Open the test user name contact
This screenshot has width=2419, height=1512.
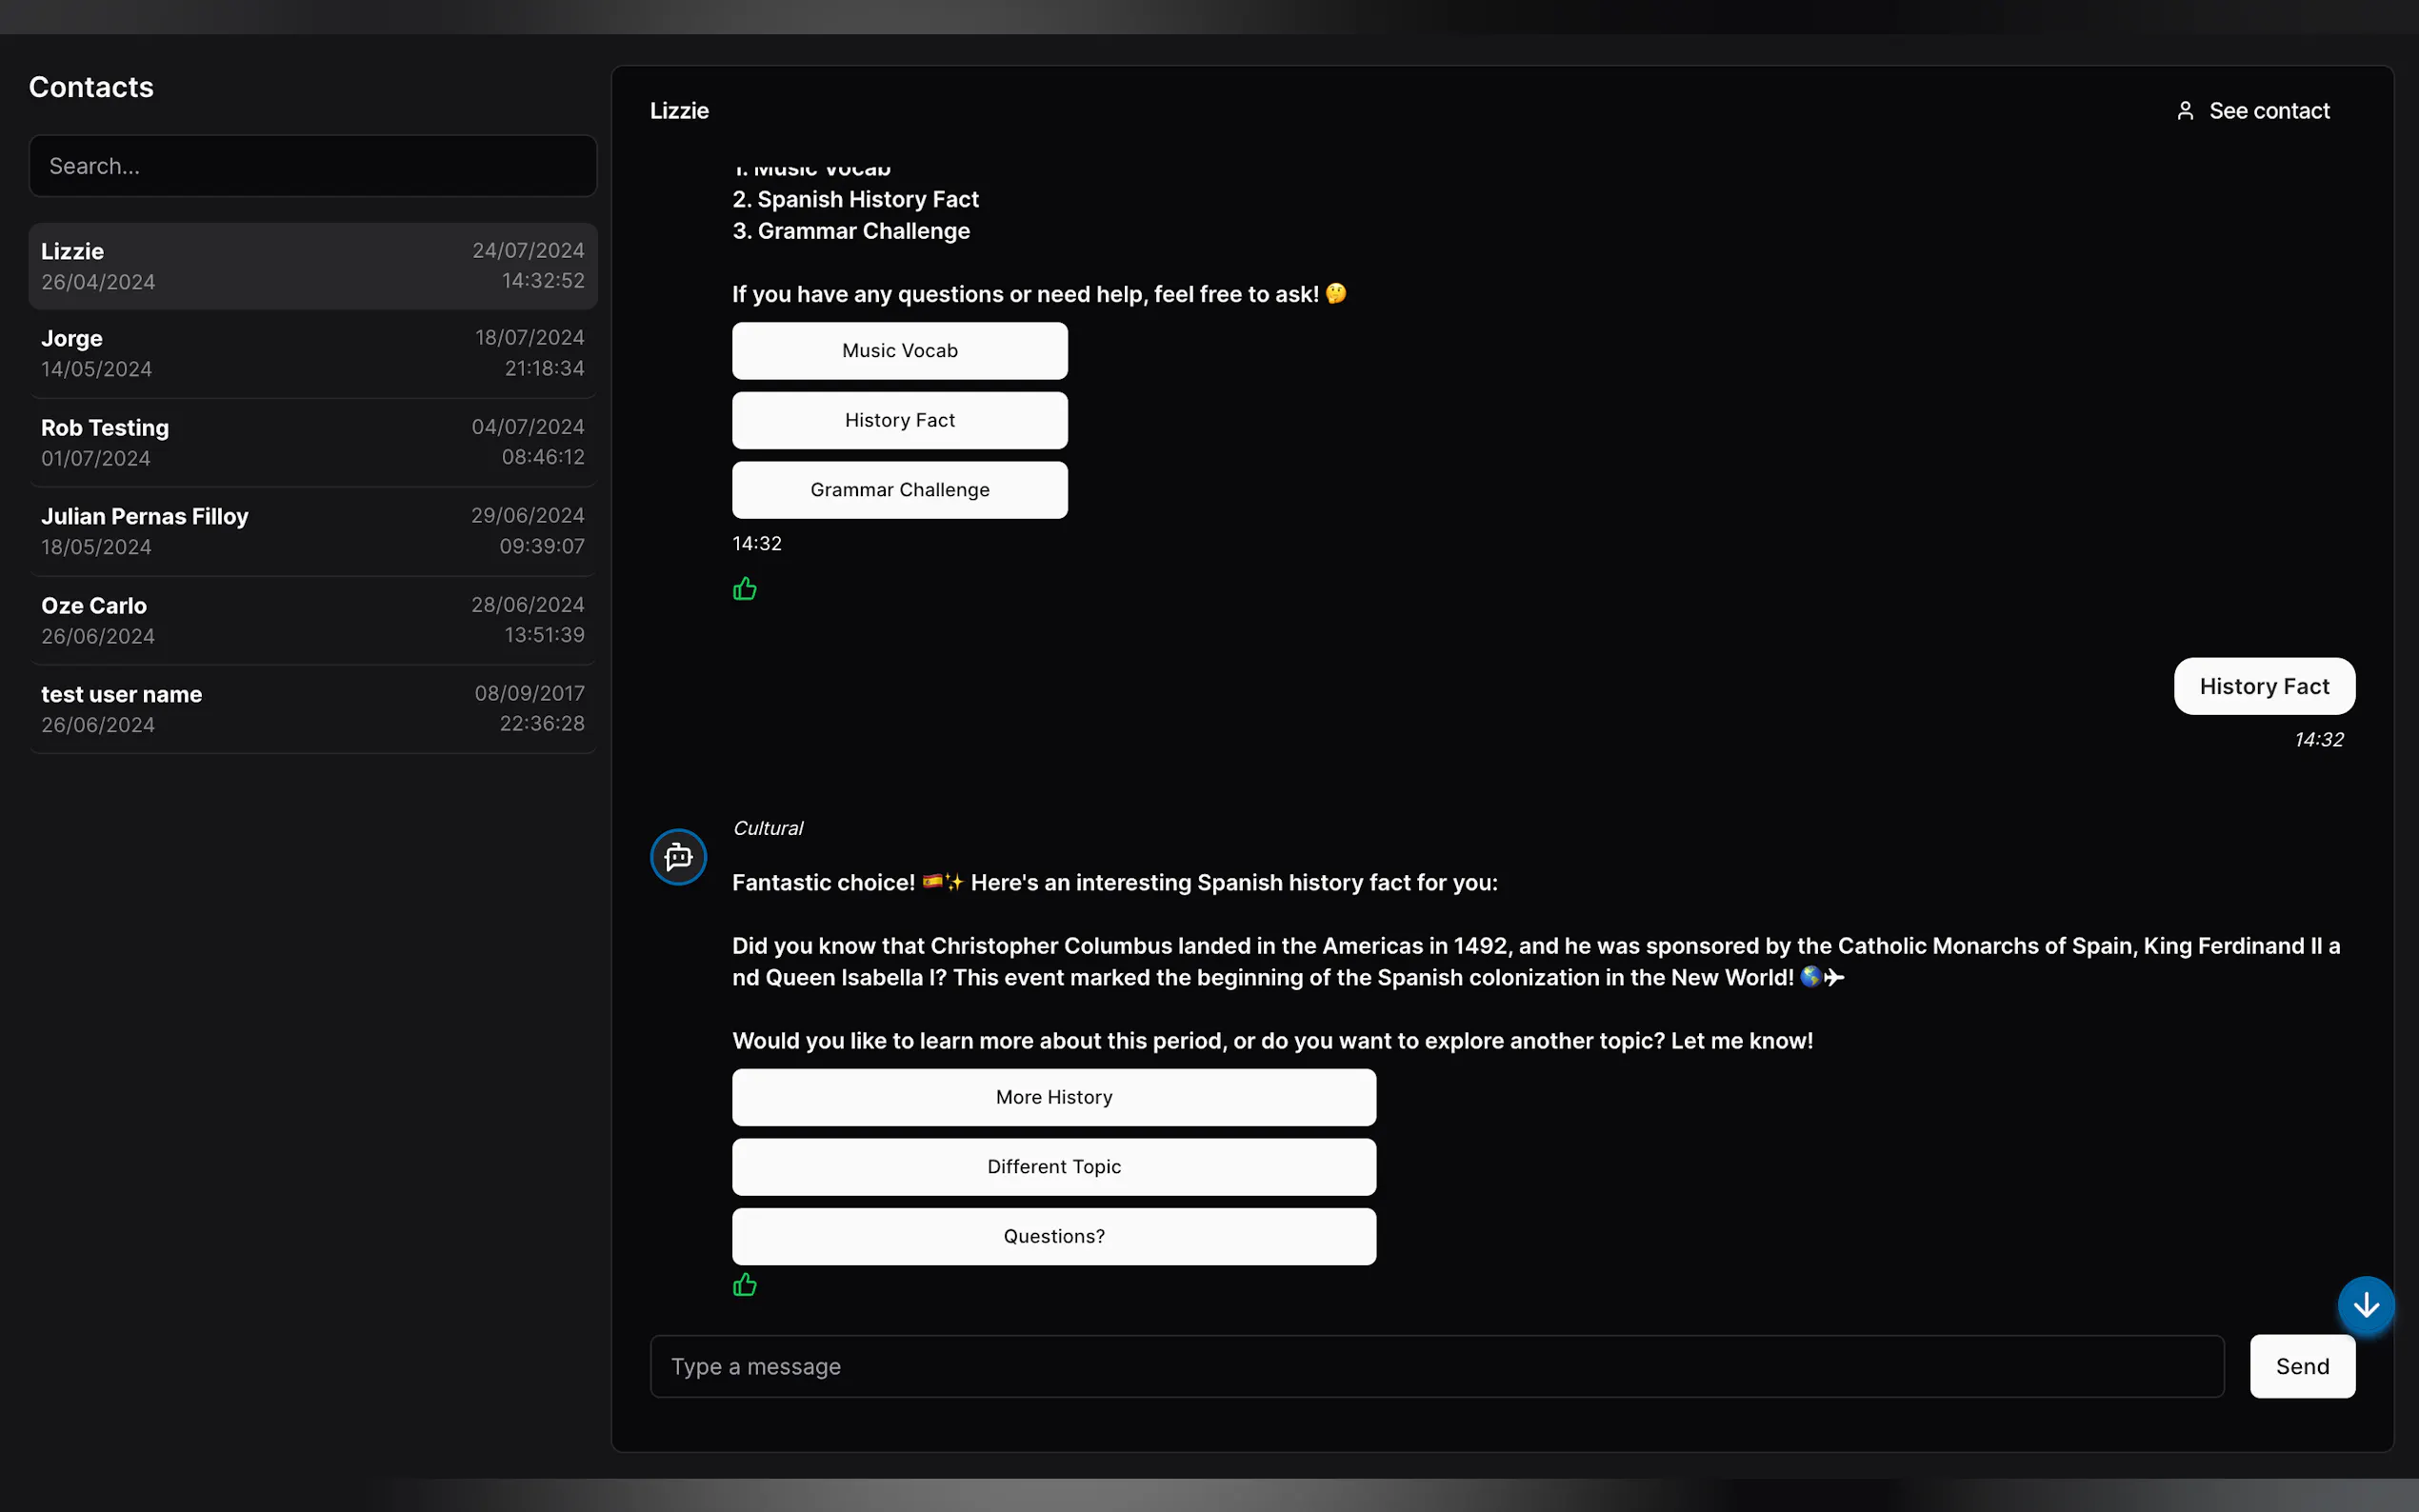click(312, 709)
